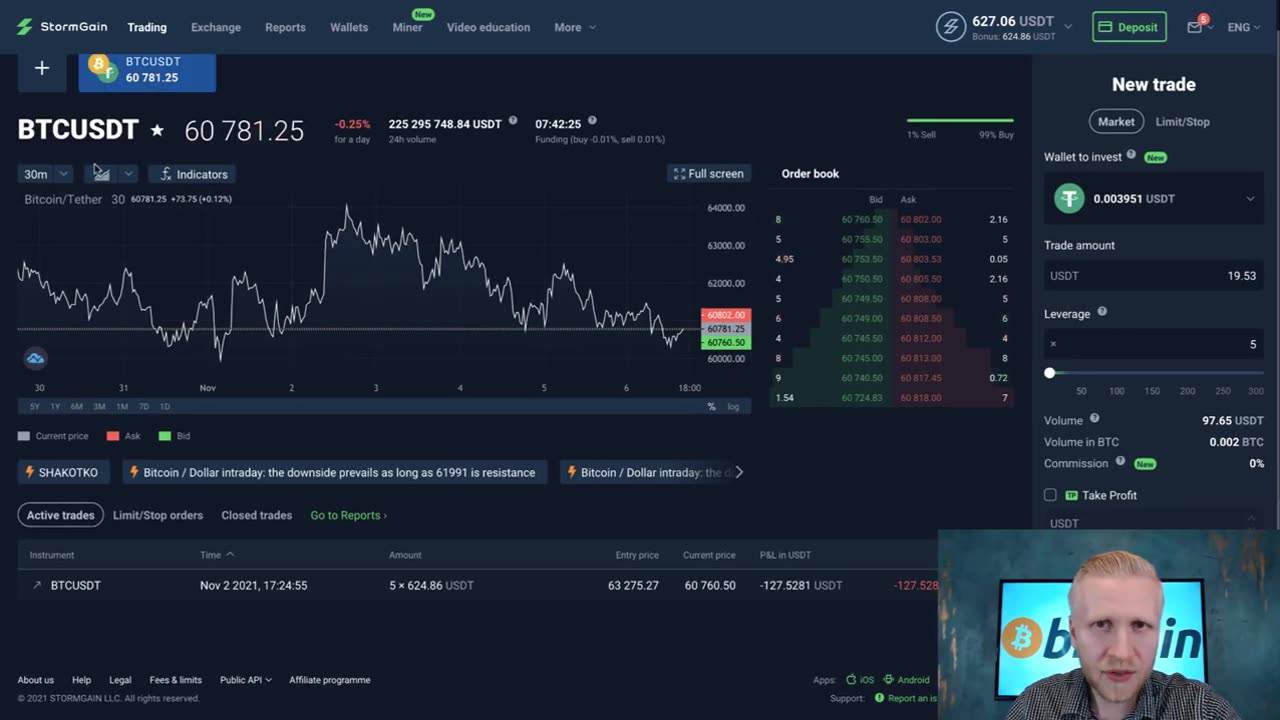
Task: Open Video education page
Action: tap(488, 27)
